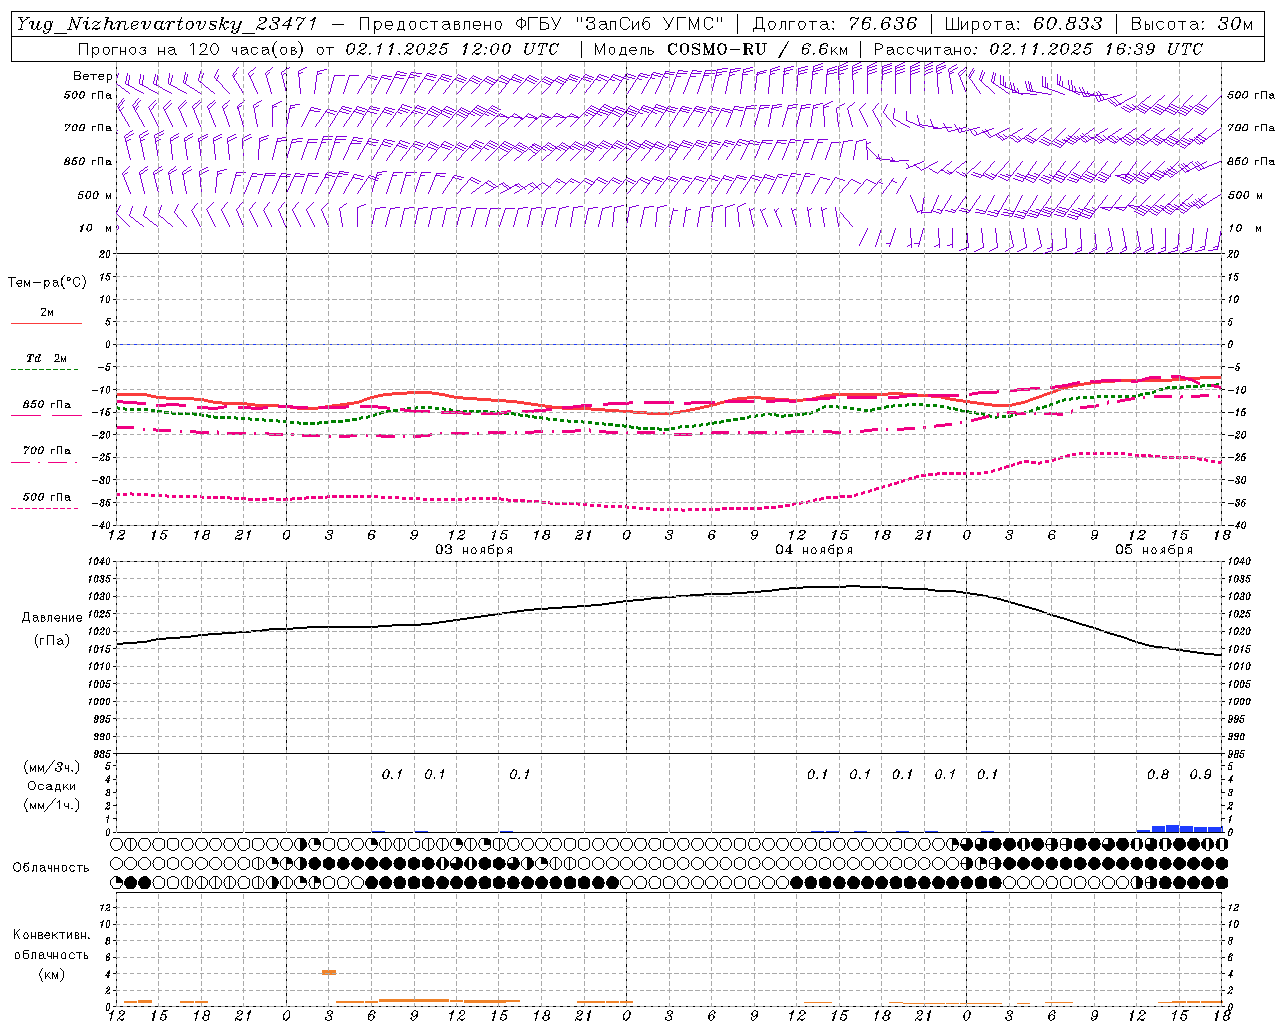Click the 'Td 2м' dashed legend line
The width and height of the screenshot is (1280, 1024).
click(x=46, y=370)
